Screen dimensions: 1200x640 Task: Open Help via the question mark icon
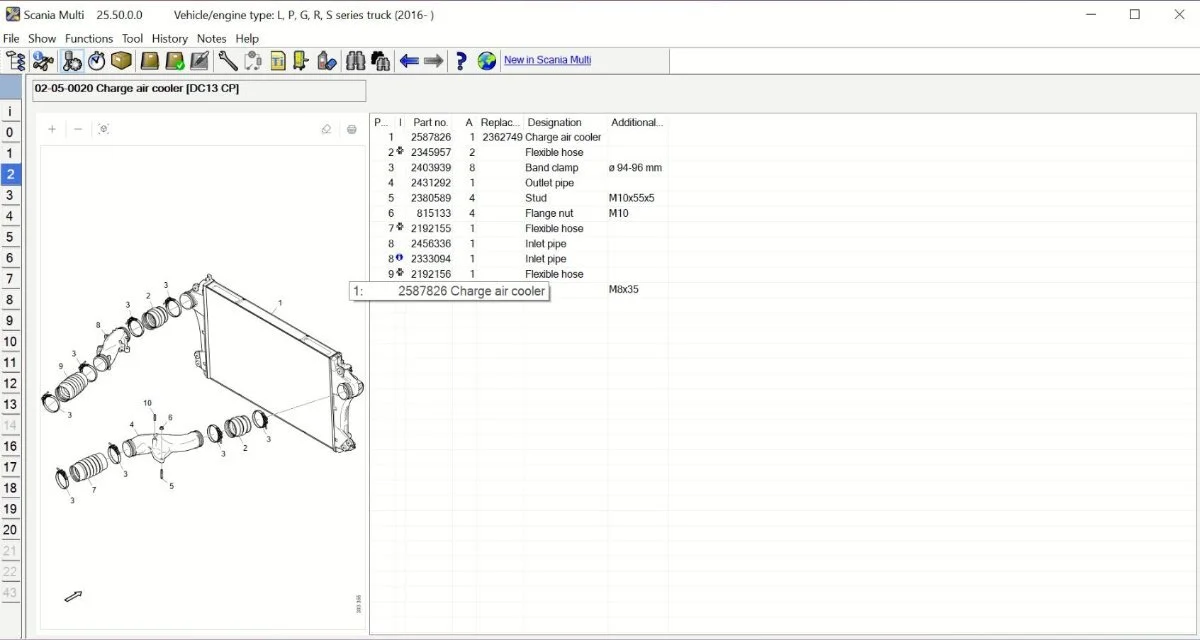(x=460, y=60)
